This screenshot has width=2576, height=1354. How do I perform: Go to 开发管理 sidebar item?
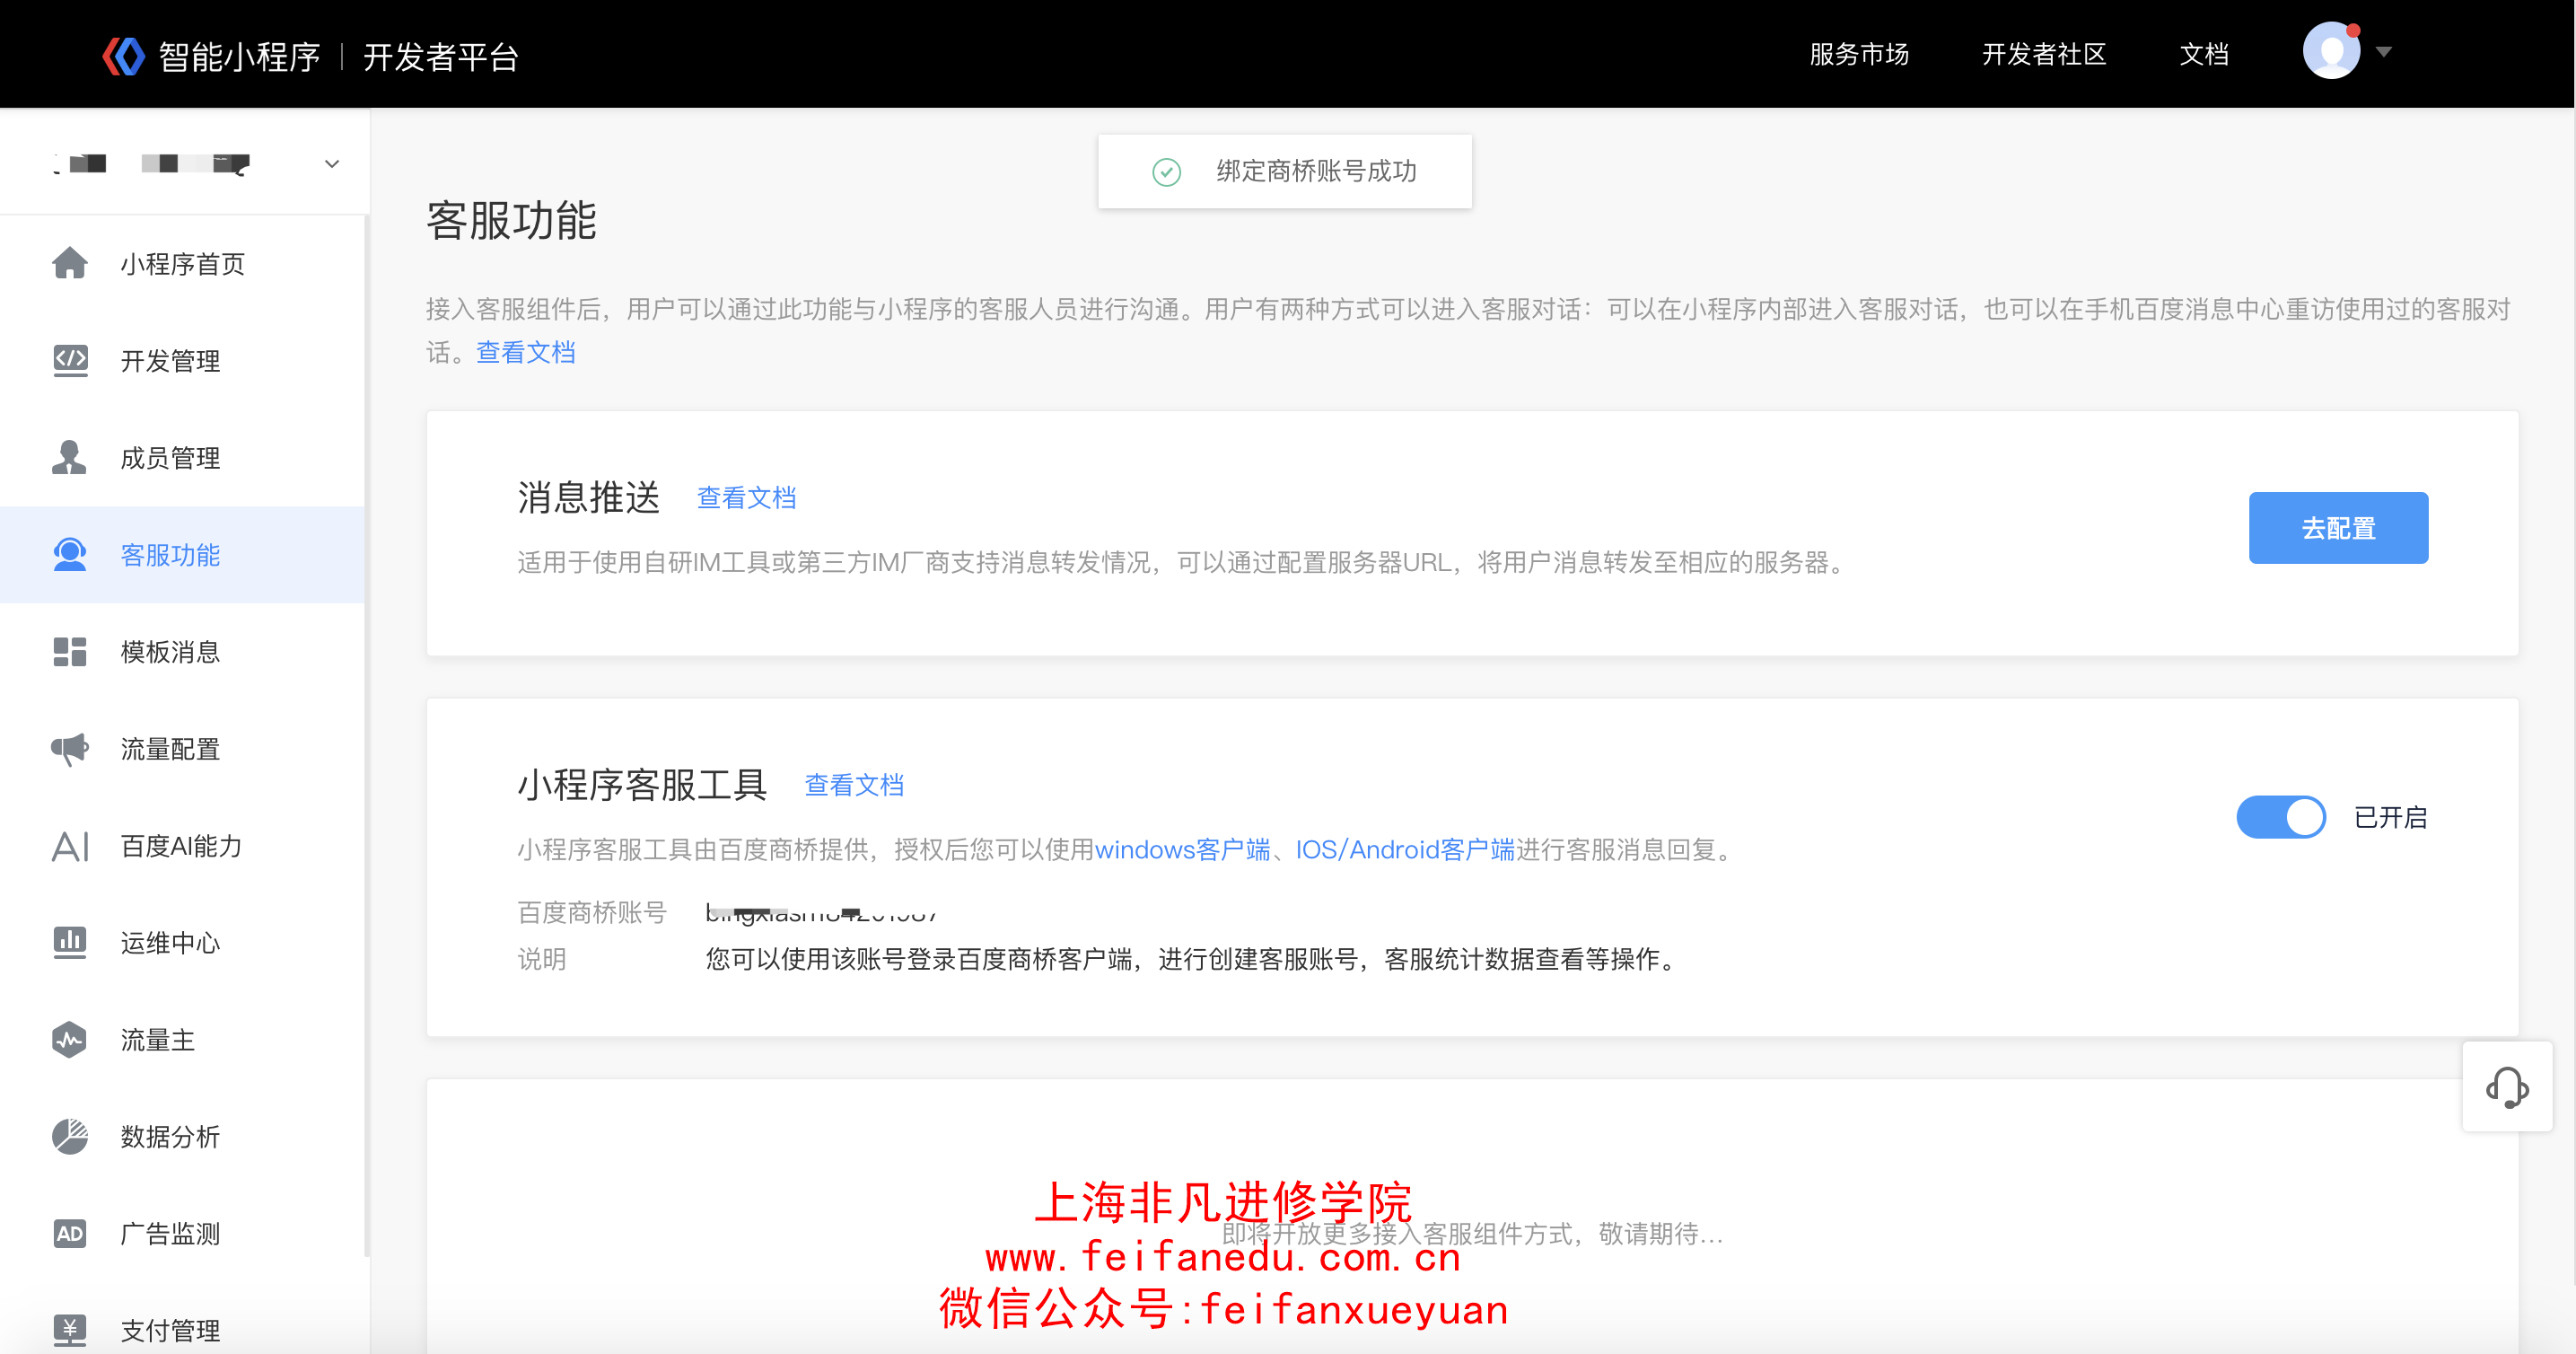click(x=183, y=361)
